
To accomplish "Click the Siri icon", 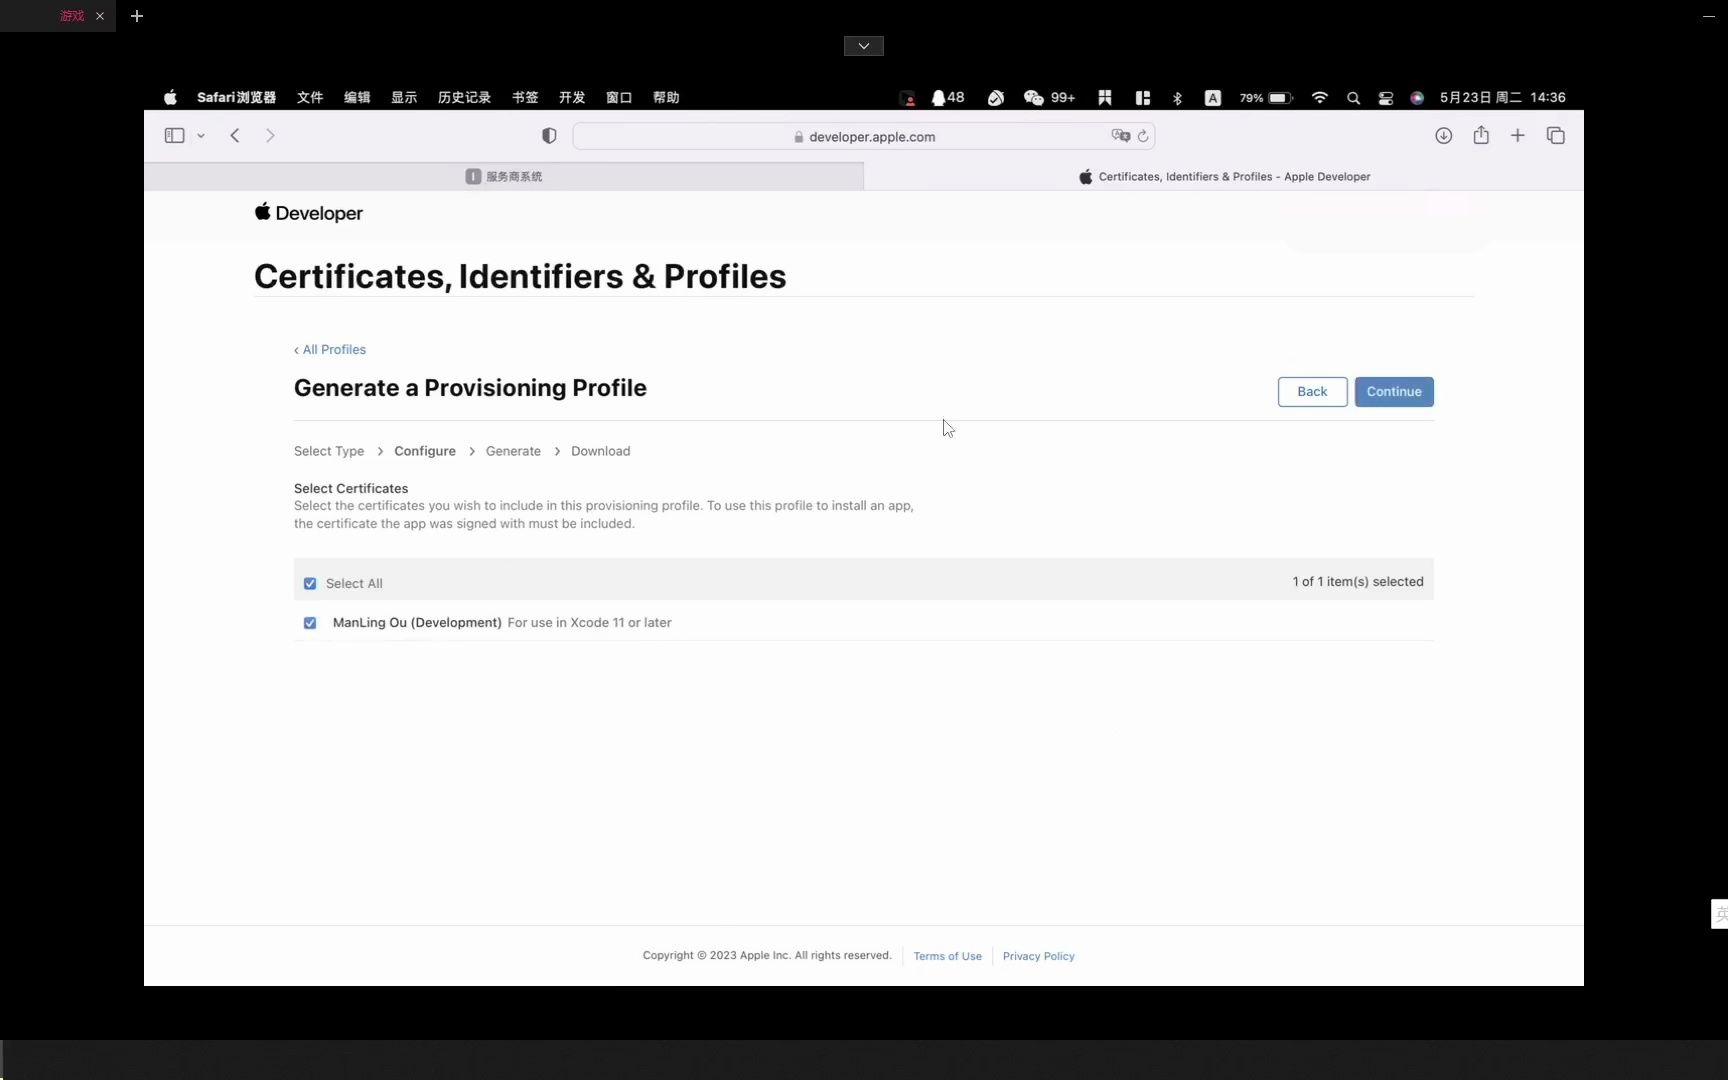I will (x=1417, y=98).
